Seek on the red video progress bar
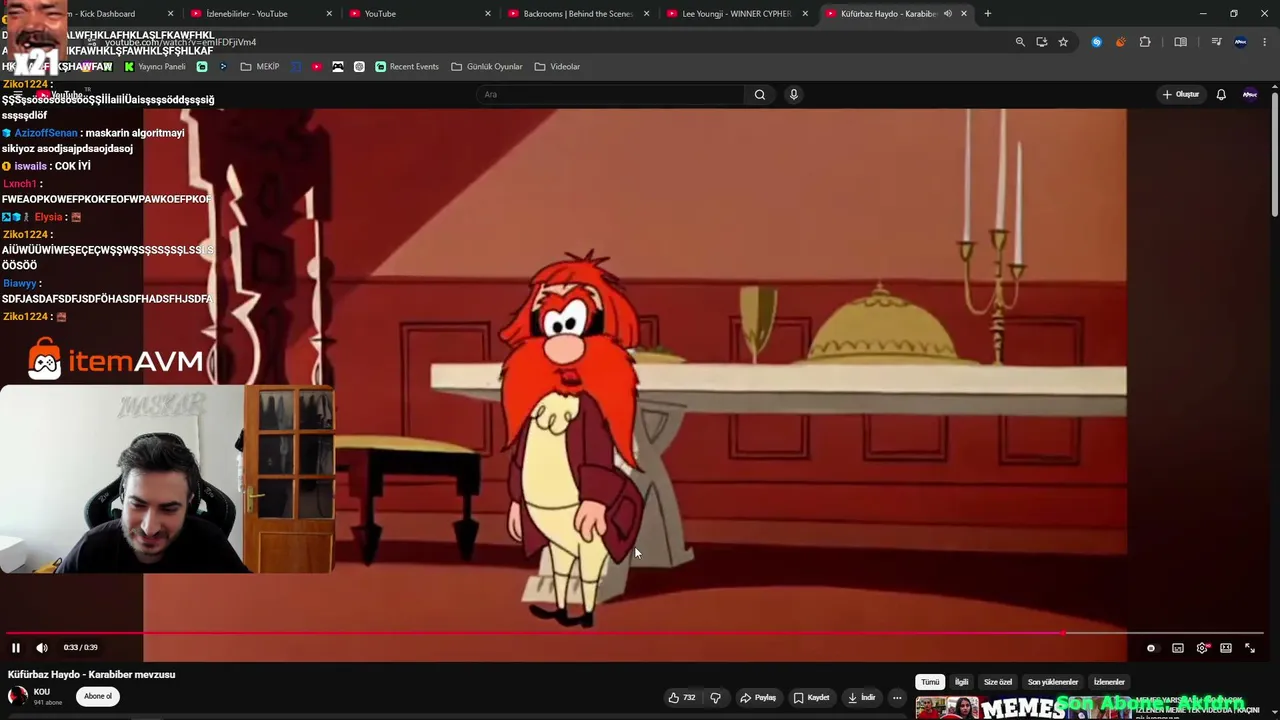This screenshot has width=1280, height=720. (x=636, y=633)
